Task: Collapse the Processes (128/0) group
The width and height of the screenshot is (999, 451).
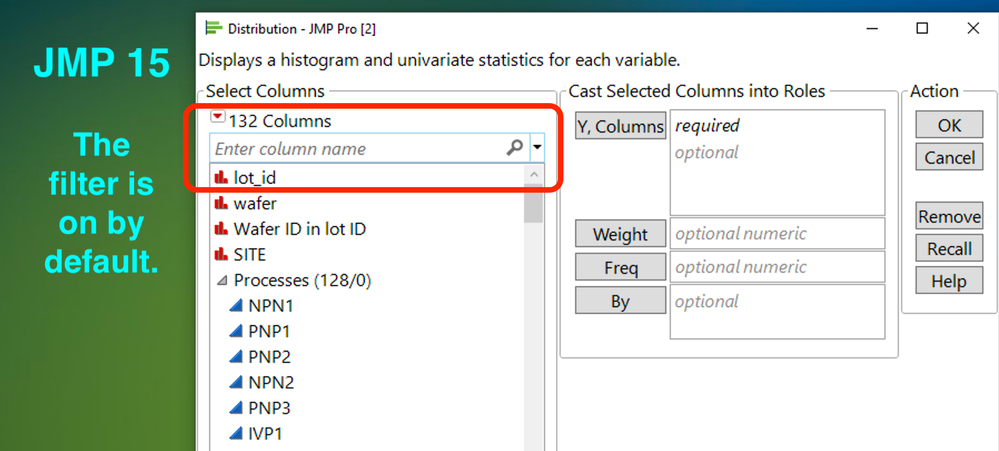Action: click(x=220, y=281)
